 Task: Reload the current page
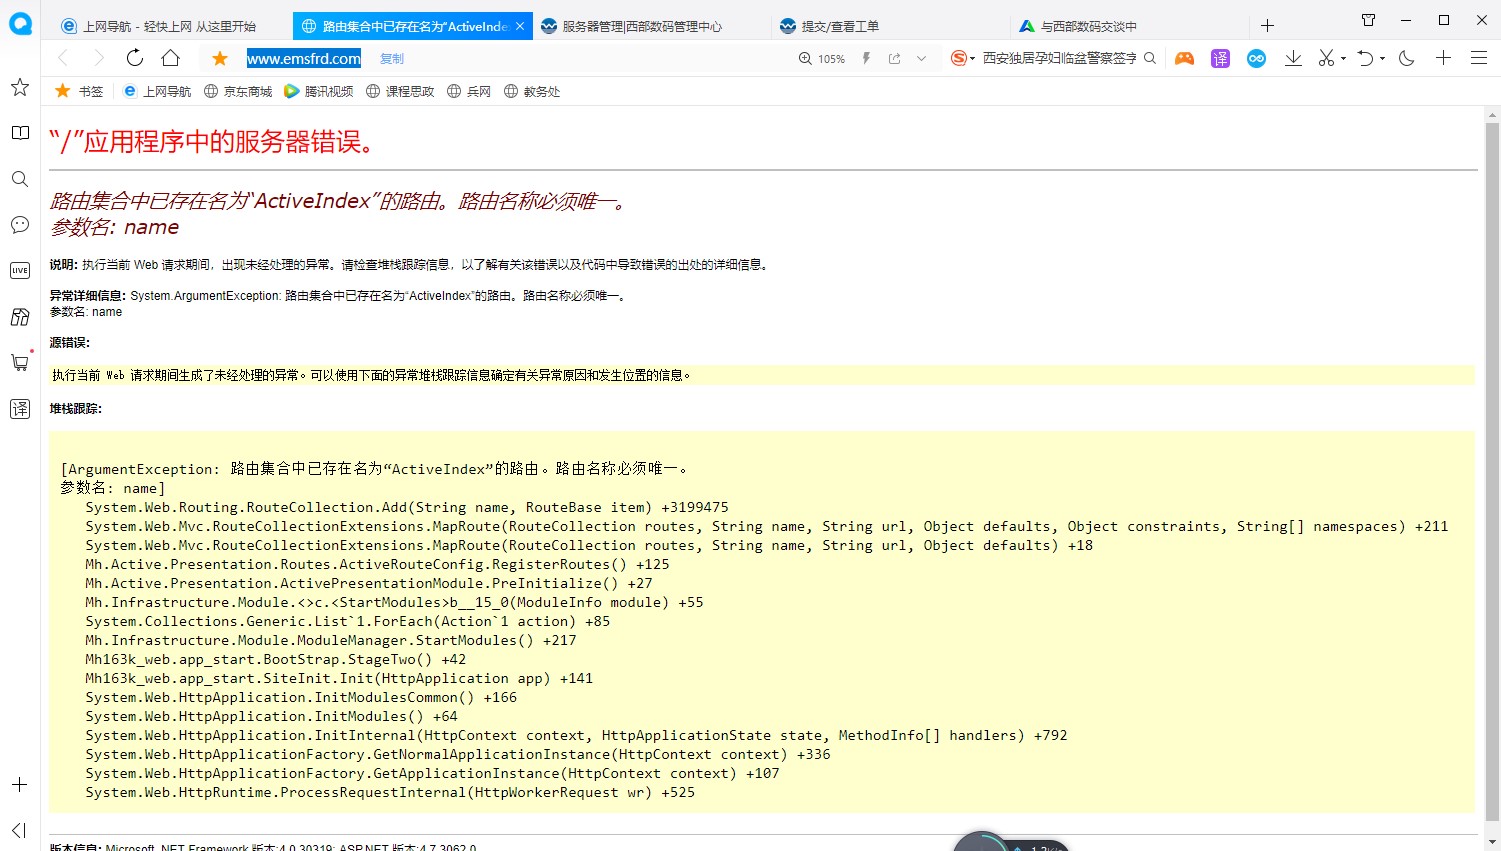tap(135, 58)
